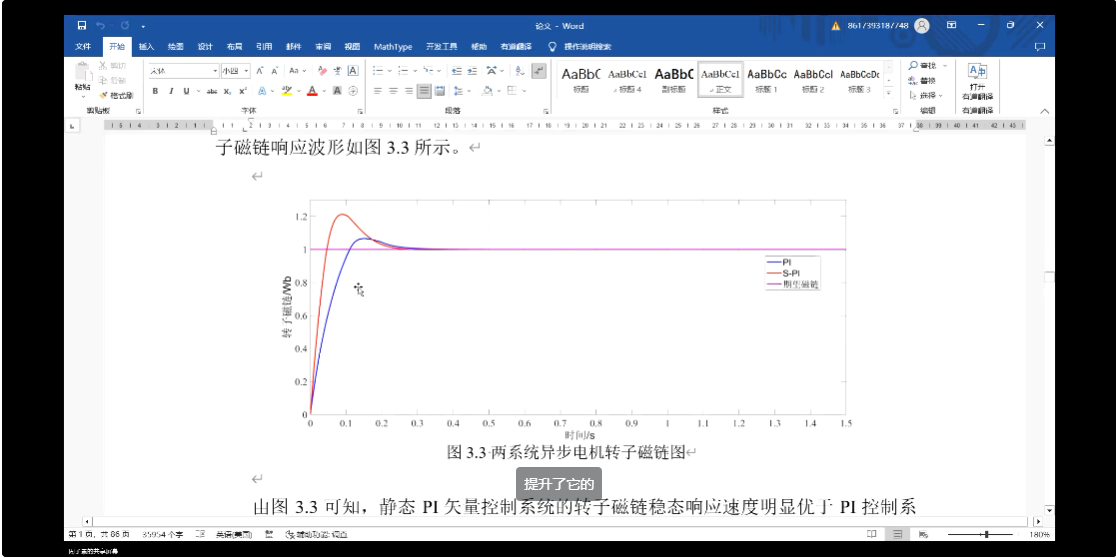Clear all formatting with the eraser icon
Image resolution: width=1116 pixels, height=558 pixels.
pos(322,71)
